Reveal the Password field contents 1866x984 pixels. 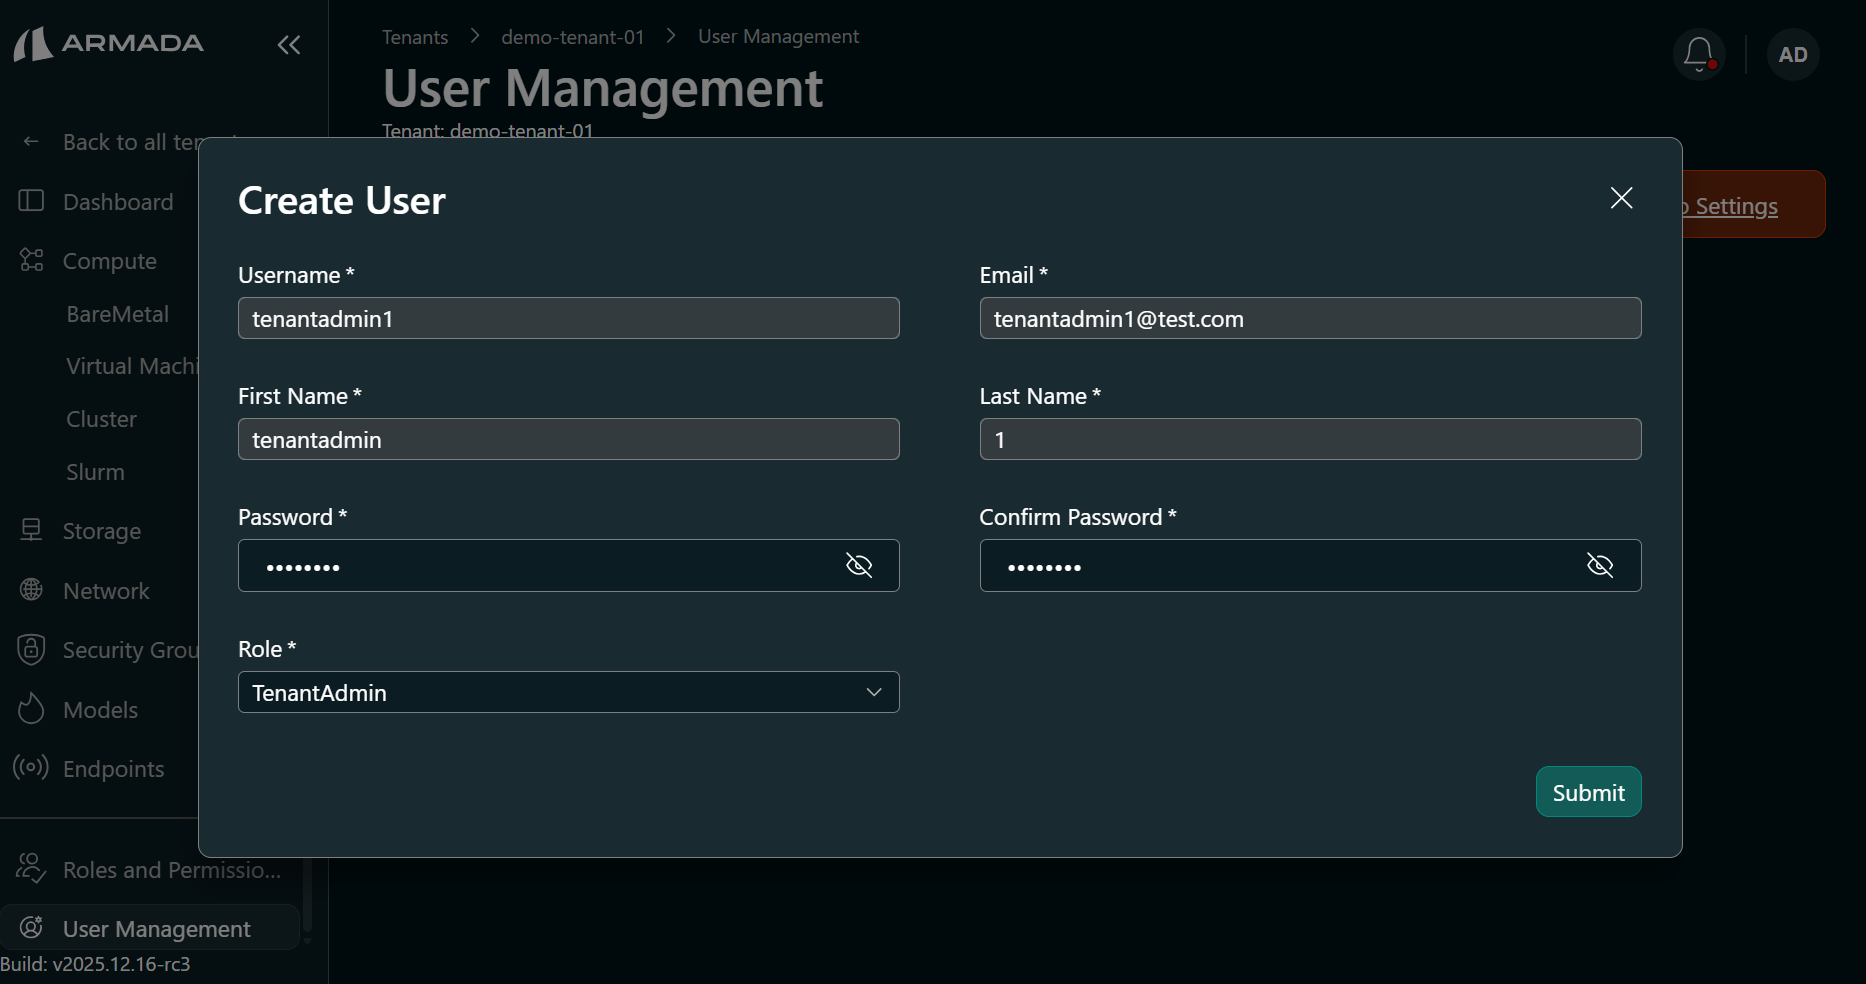[x=859, y=565]
